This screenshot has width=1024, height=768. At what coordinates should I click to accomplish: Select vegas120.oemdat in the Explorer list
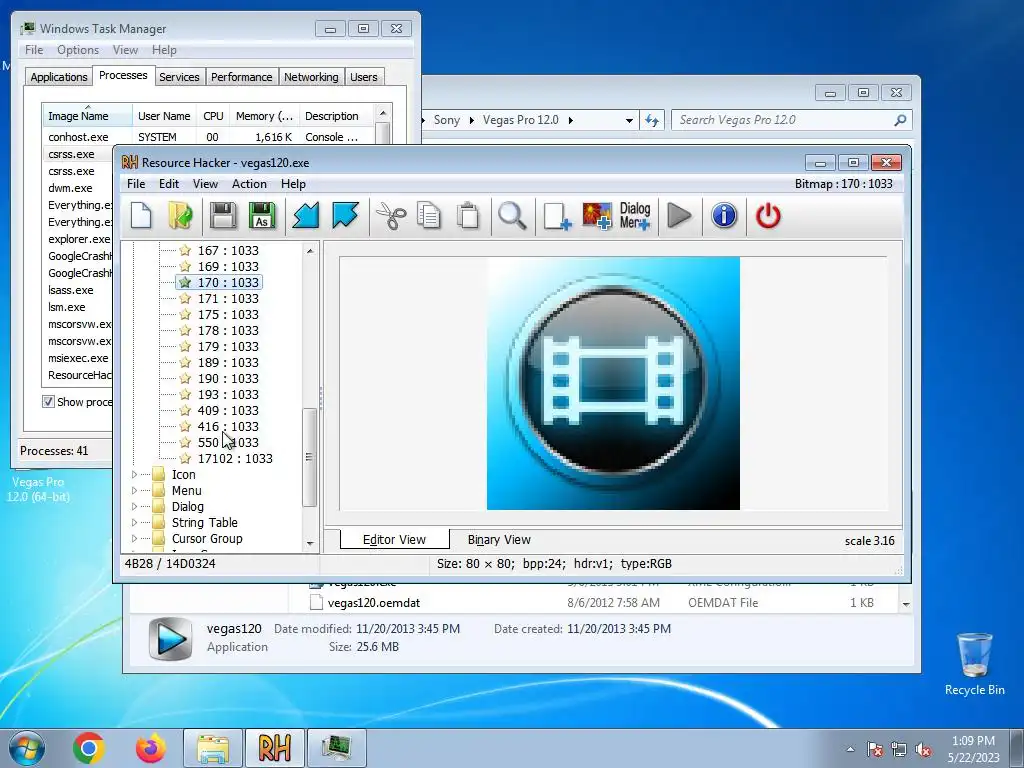tap(374, 603)
